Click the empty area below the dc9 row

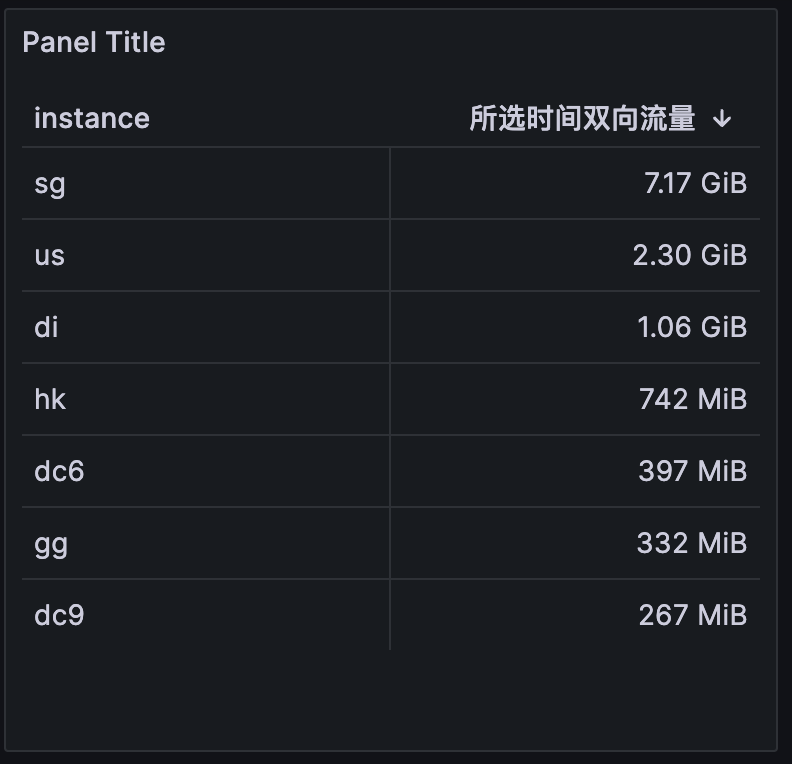coord(390,698)
